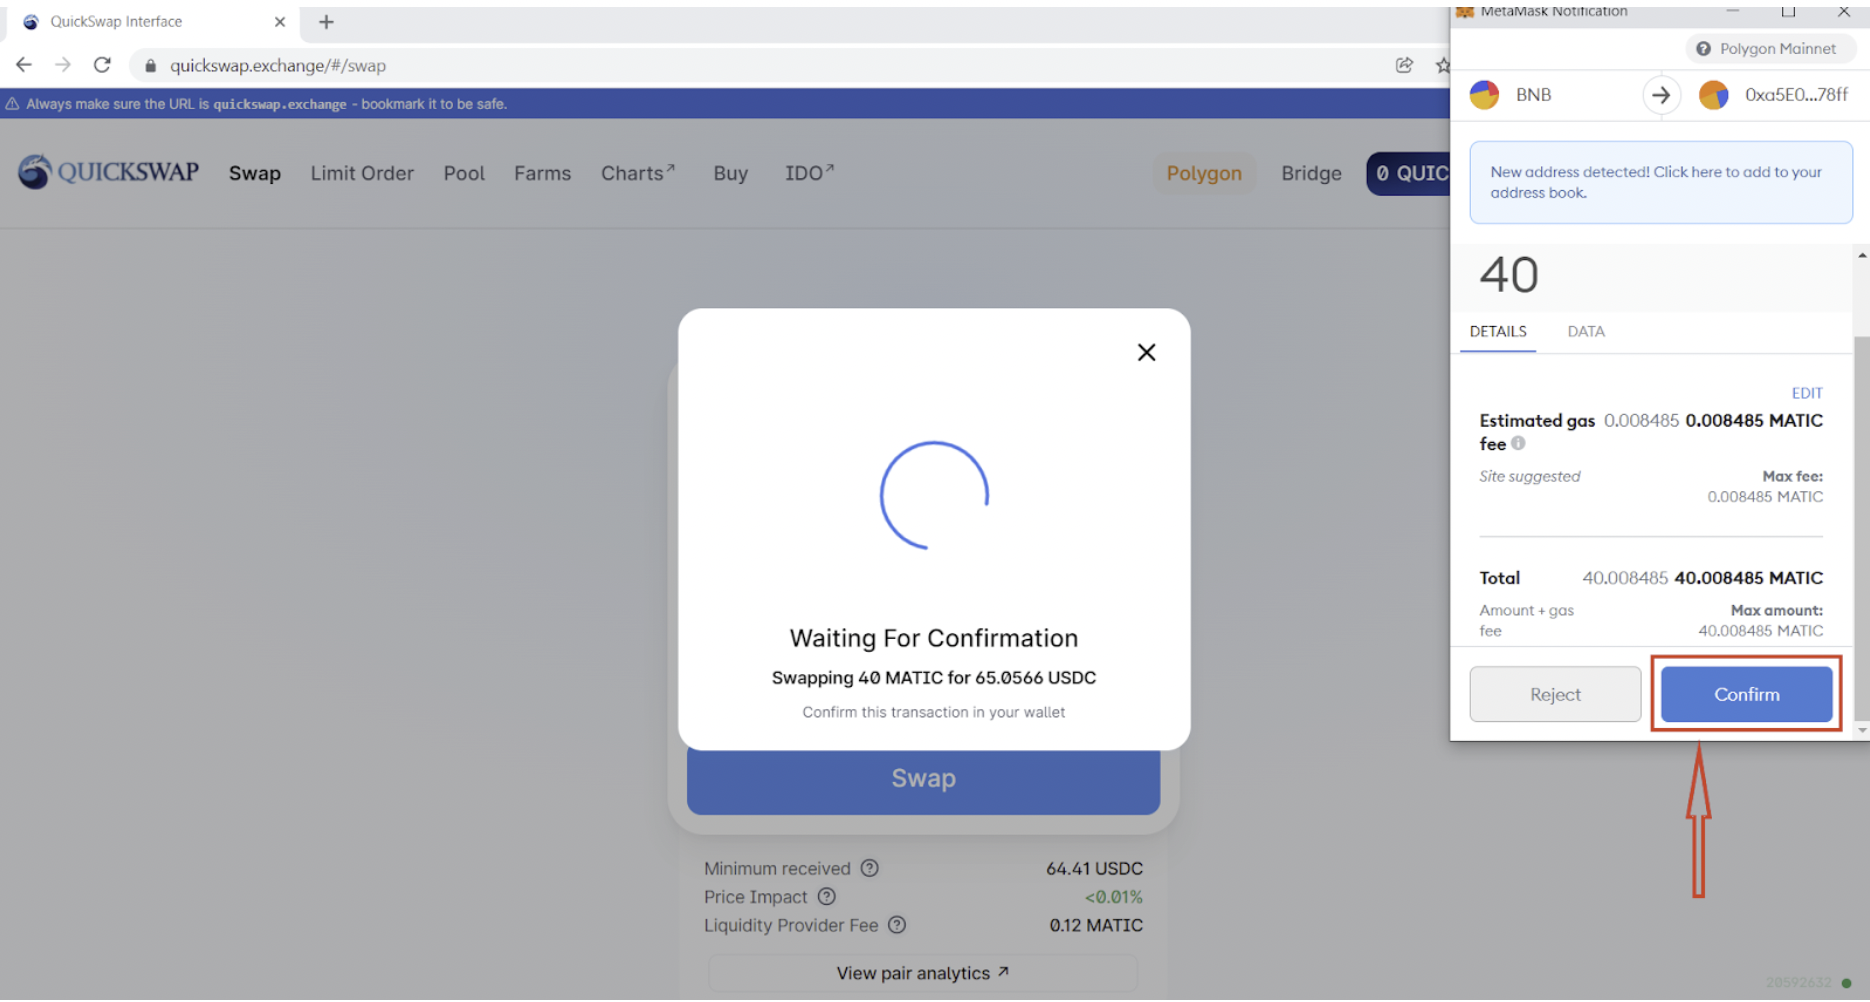Open the IDO external link
This screenshot has width=1870, height=1002.
tap(809, 173)
